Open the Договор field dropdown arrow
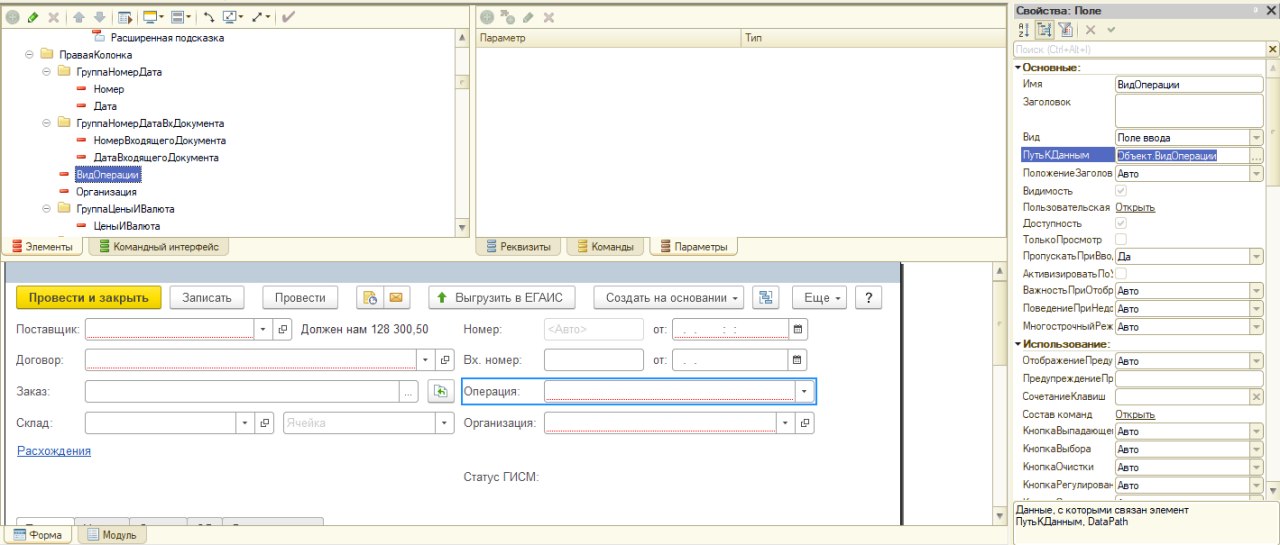This screenshot has width=1280, height=545. 426,360
